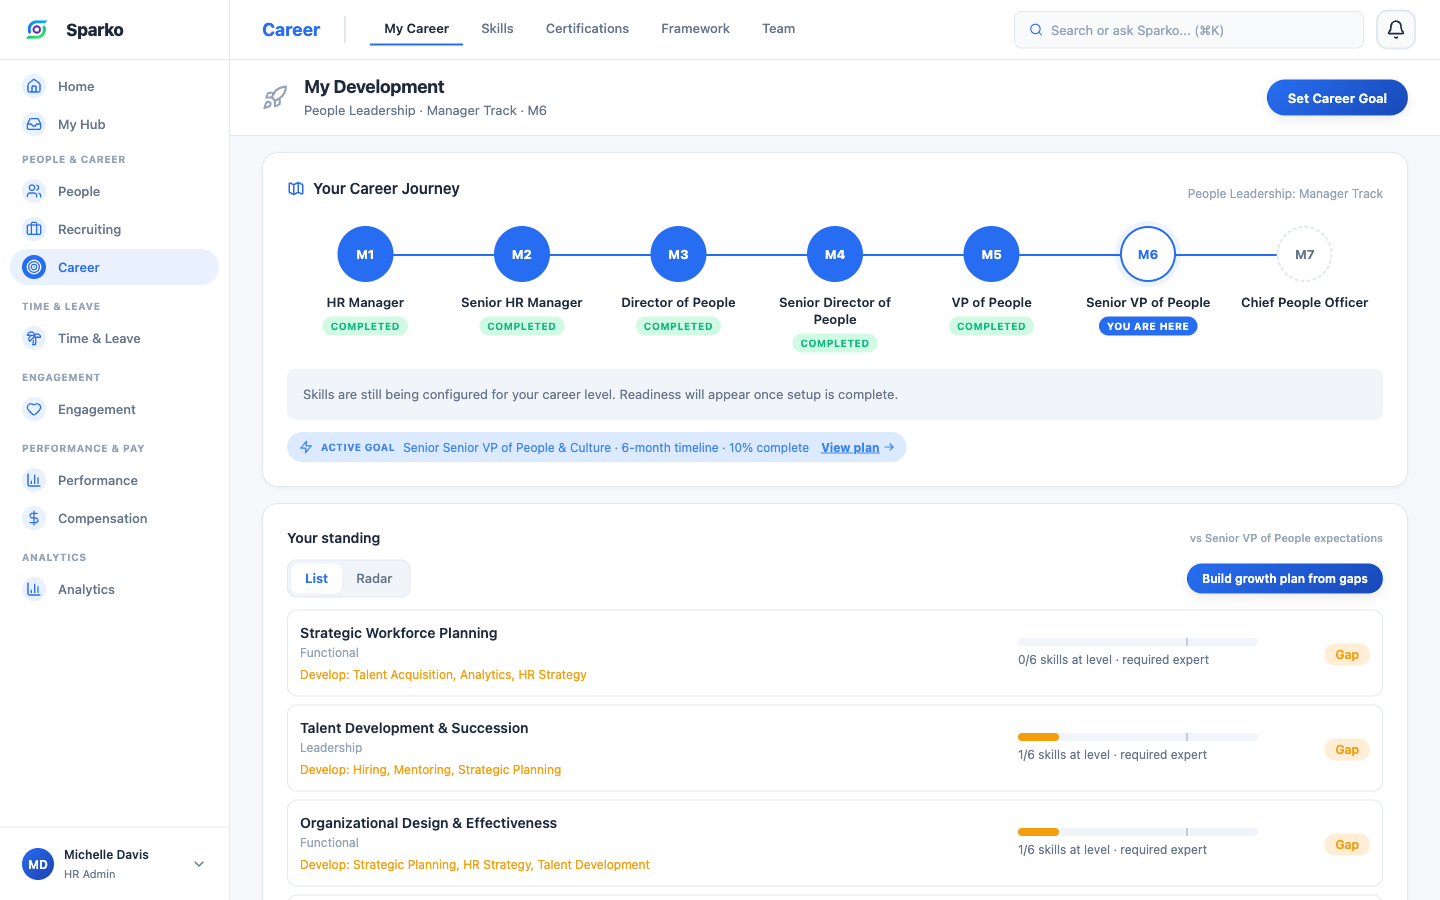
Task: Open the Organizational Design & Effectiveness row
Action: point(834,843)
